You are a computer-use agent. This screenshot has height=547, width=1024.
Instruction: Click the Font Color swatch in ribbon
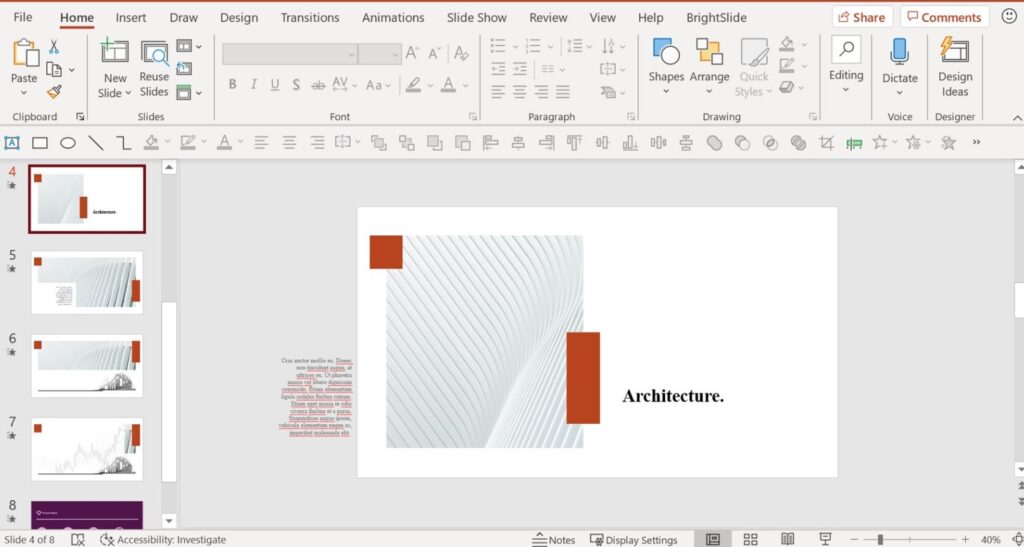point(448,84)
